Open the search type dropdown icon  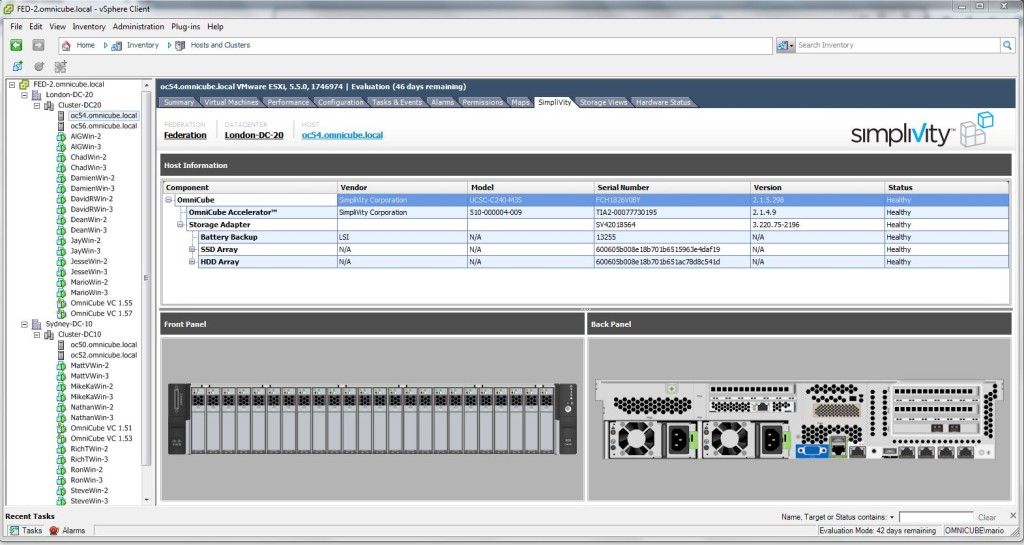pos(785,45)
